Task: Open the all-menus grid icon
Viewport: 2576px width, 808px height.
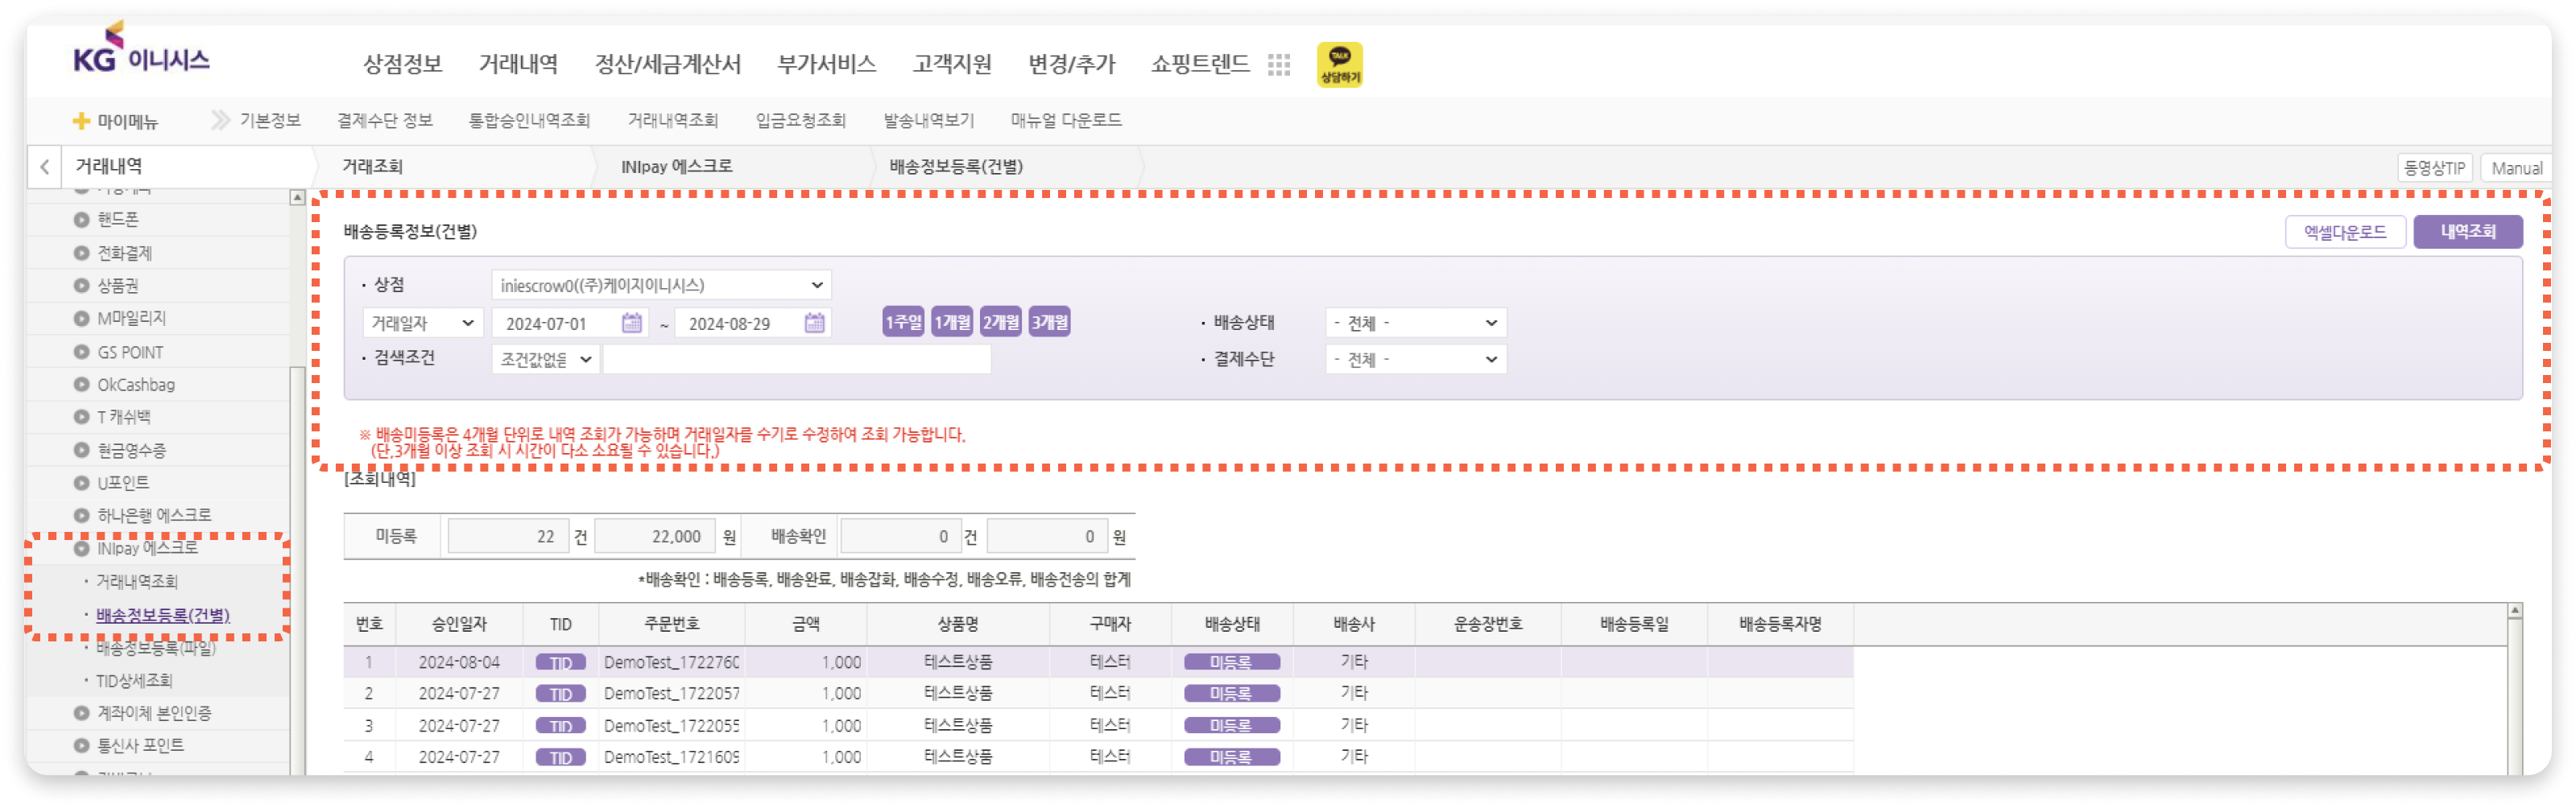Action: point(1278,65)
